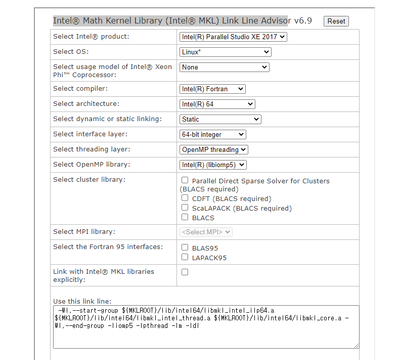
Task: Open the Xeon Phi Coprocessor usage dropdown
Action: click(x=224, y=67)
